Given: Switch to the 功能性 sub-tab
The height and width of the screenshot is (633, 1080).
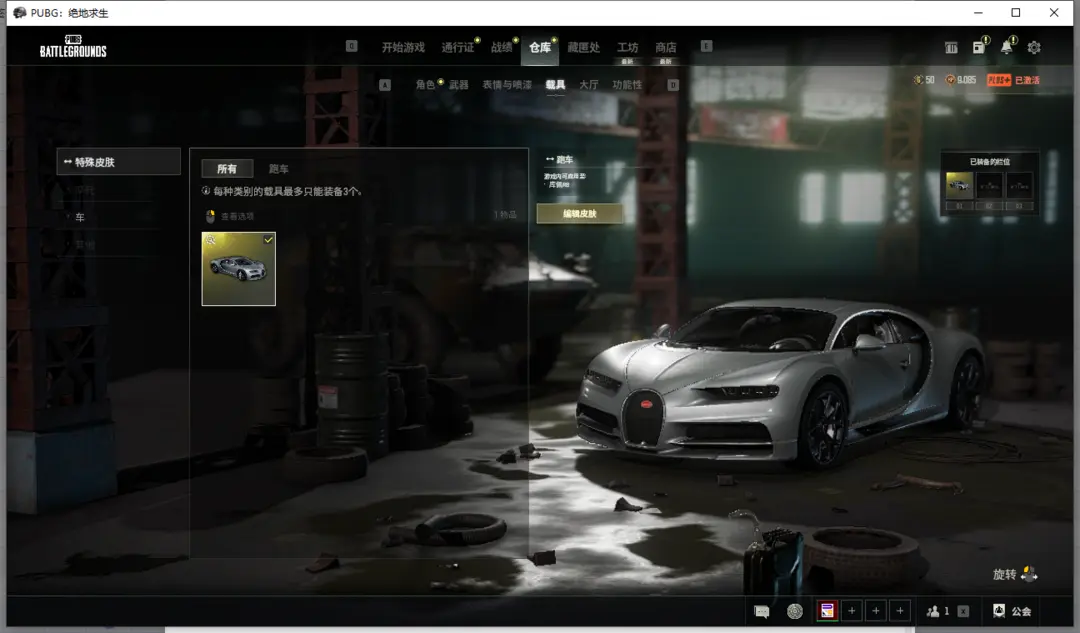Looking at the screenshot, I should pos(627,85).
